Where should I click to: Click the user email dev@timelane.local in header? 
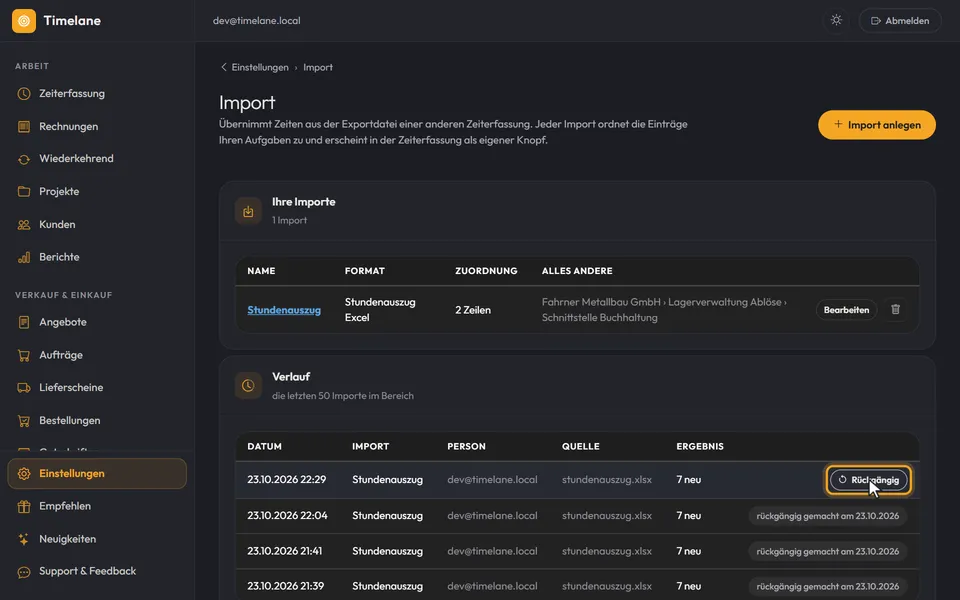(x=257, y=21)
